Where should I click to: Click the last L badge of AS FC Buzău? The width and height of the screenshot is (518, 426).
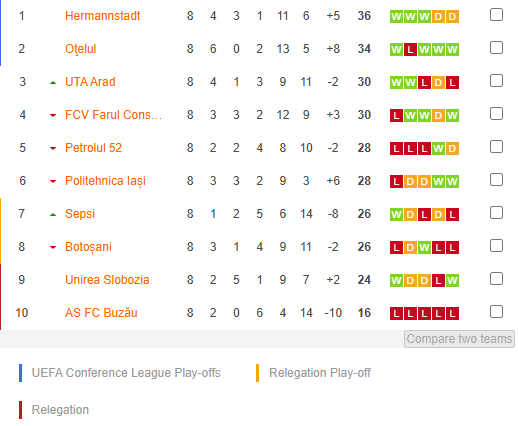(452, 314)
